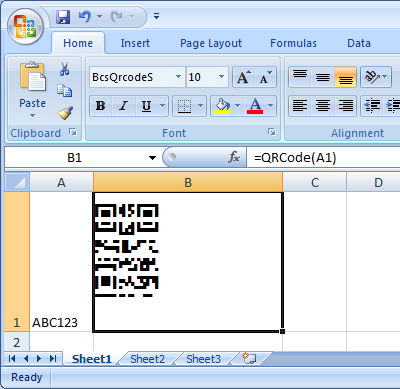The height and width of the screenshot is (389, 400).
Task: Click the BcsQrcodeS font name box
Action: click(132, 77)
